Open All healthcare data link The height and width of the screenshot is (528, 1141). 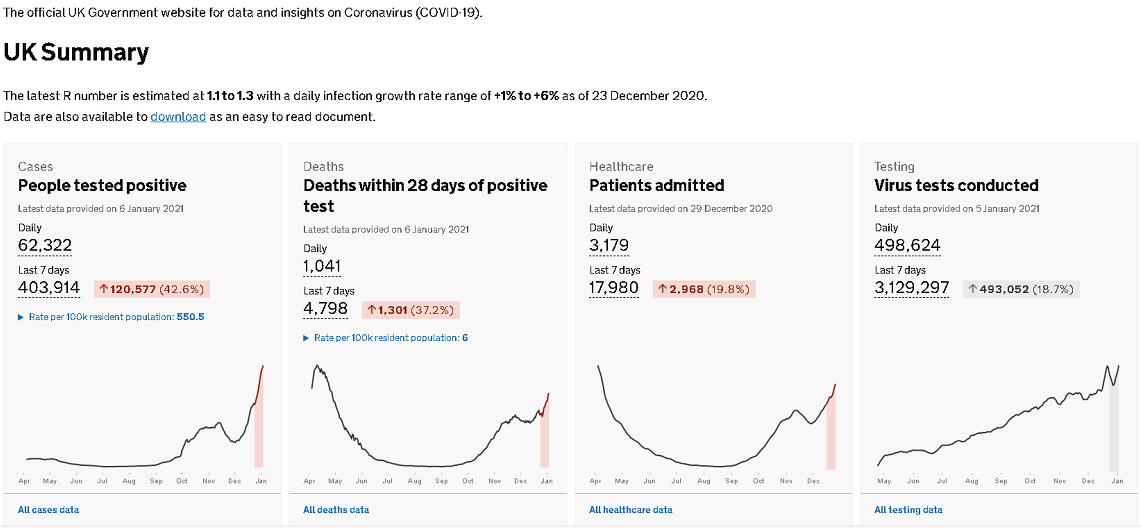630,510
